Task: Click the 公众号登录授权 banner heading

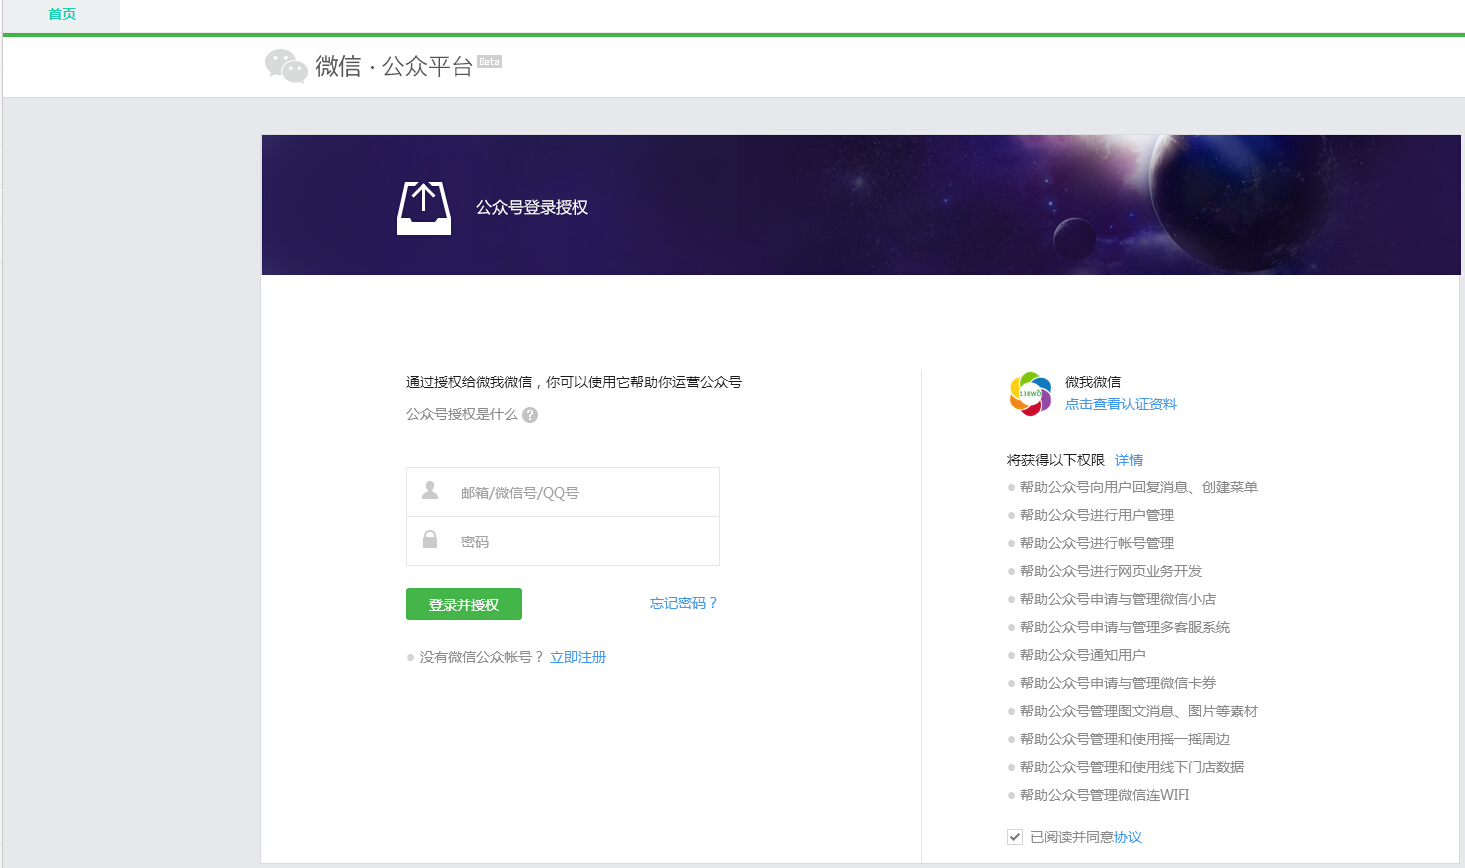Action: pos(531,208)
